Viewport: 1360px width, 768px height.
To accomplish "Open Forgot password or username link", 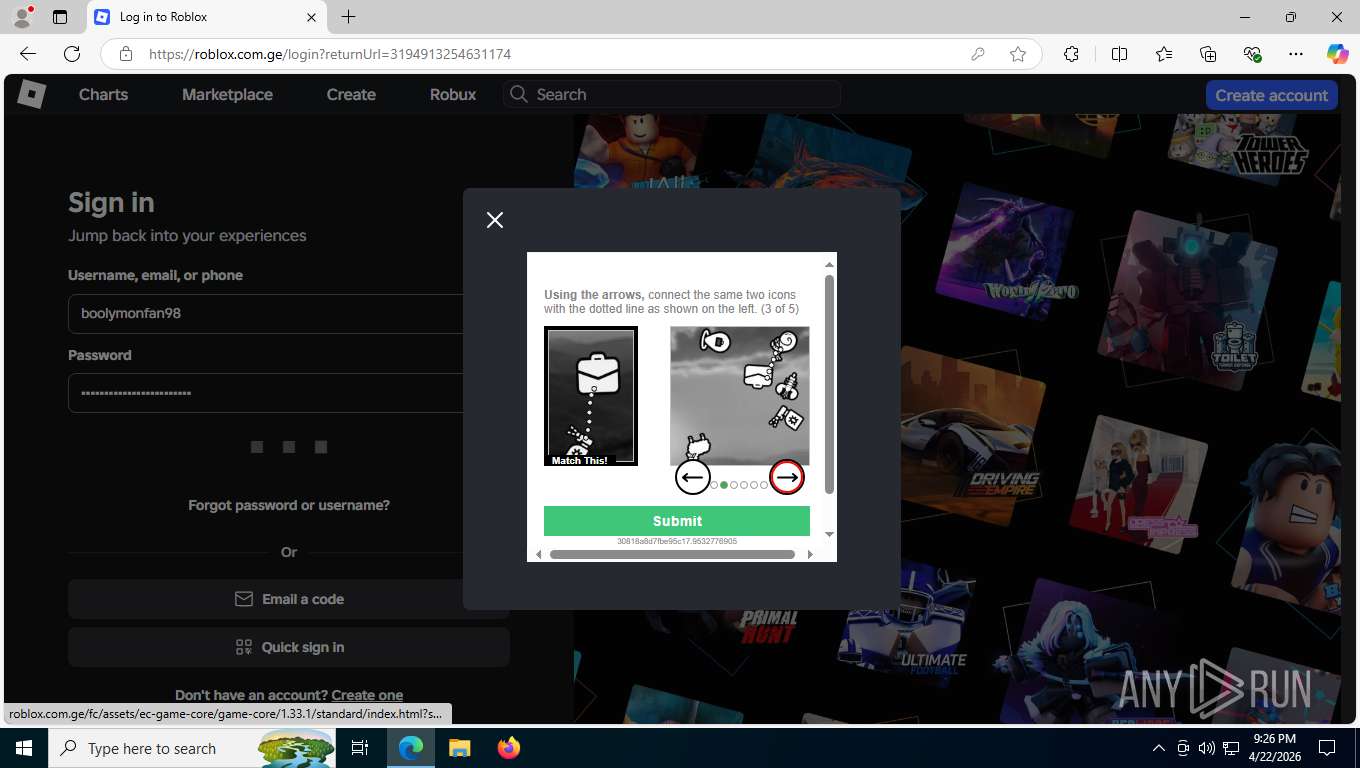I will click(289, 505).
